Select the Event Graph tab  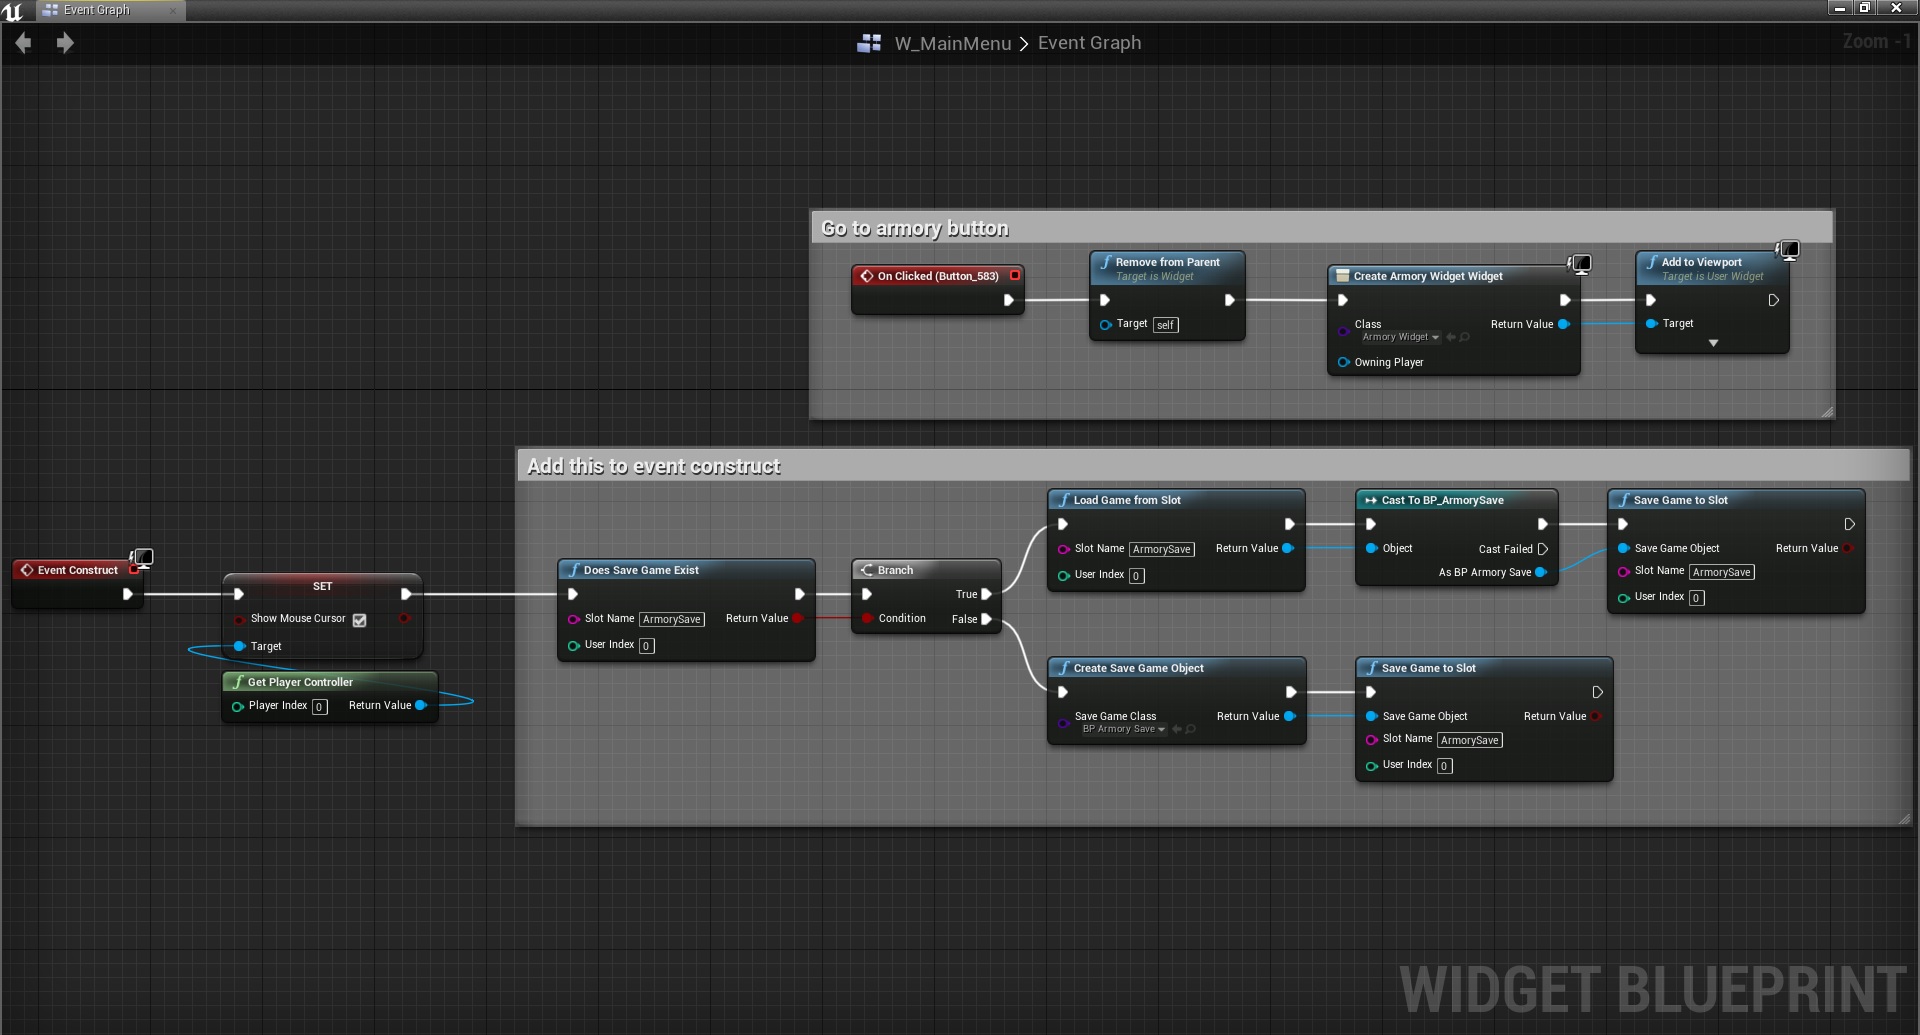tap(96, 10)
